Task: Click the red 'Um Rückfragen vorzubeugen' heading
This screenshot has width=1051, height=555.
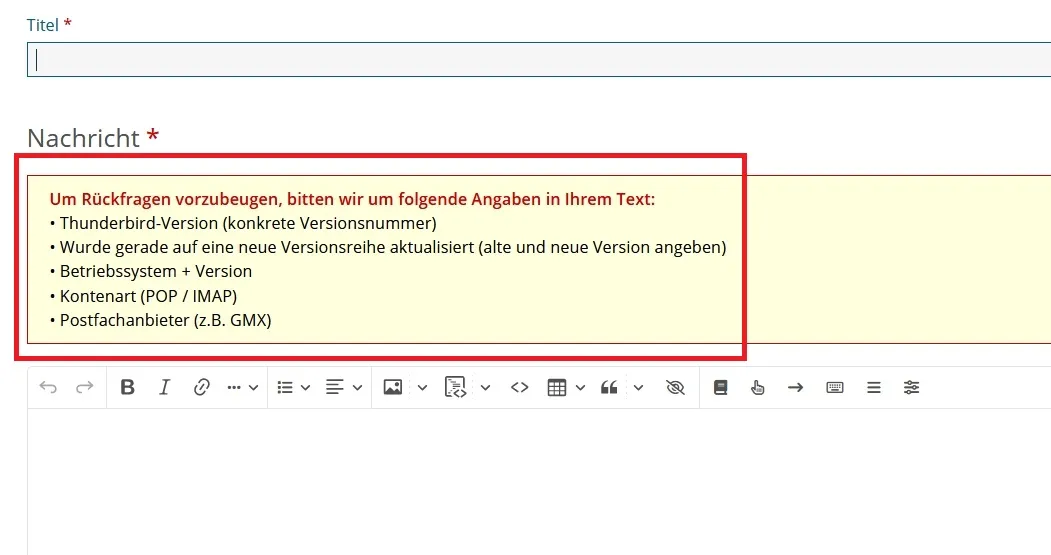Action: [x=352, y=199]
